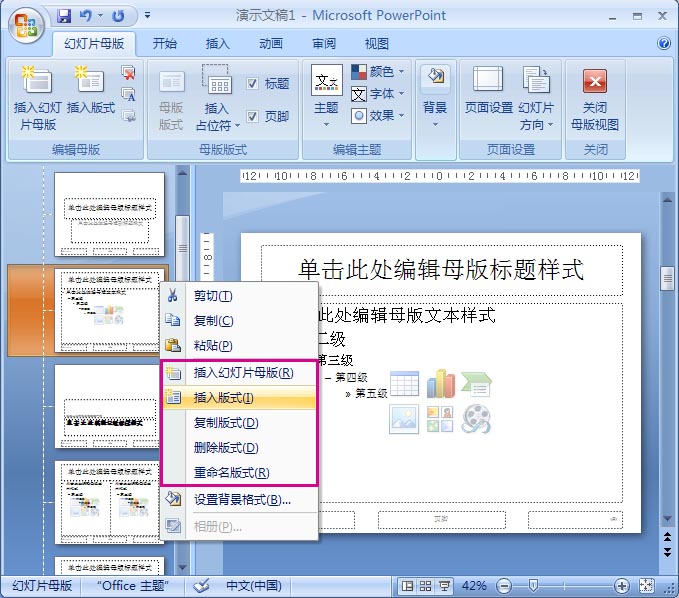Click the 42% zoom level
Image resolution: width=679 pixels, height=598 pixels.
474,586
